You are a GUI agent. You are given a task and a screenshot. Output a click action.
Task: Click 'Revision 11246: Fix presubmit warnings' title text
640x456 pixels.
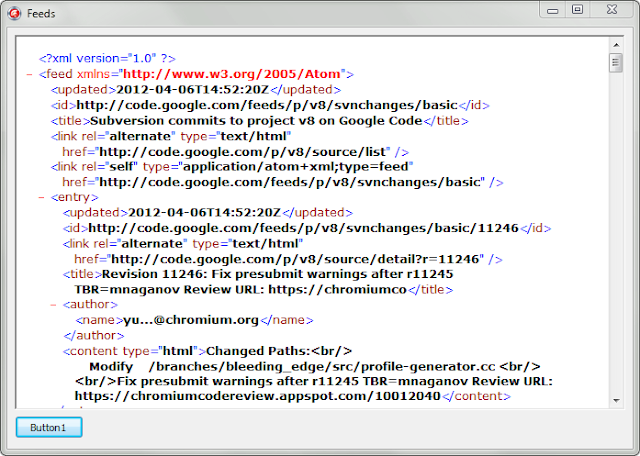[278, 274]
